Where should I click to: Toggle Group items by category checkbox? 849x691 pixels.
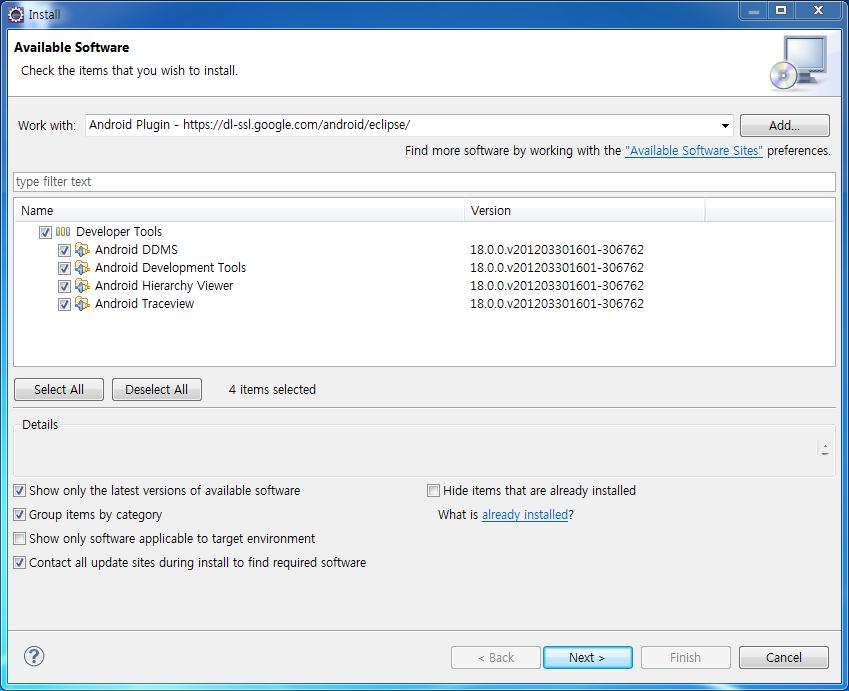pyautogui.click(x=20, y=515)
